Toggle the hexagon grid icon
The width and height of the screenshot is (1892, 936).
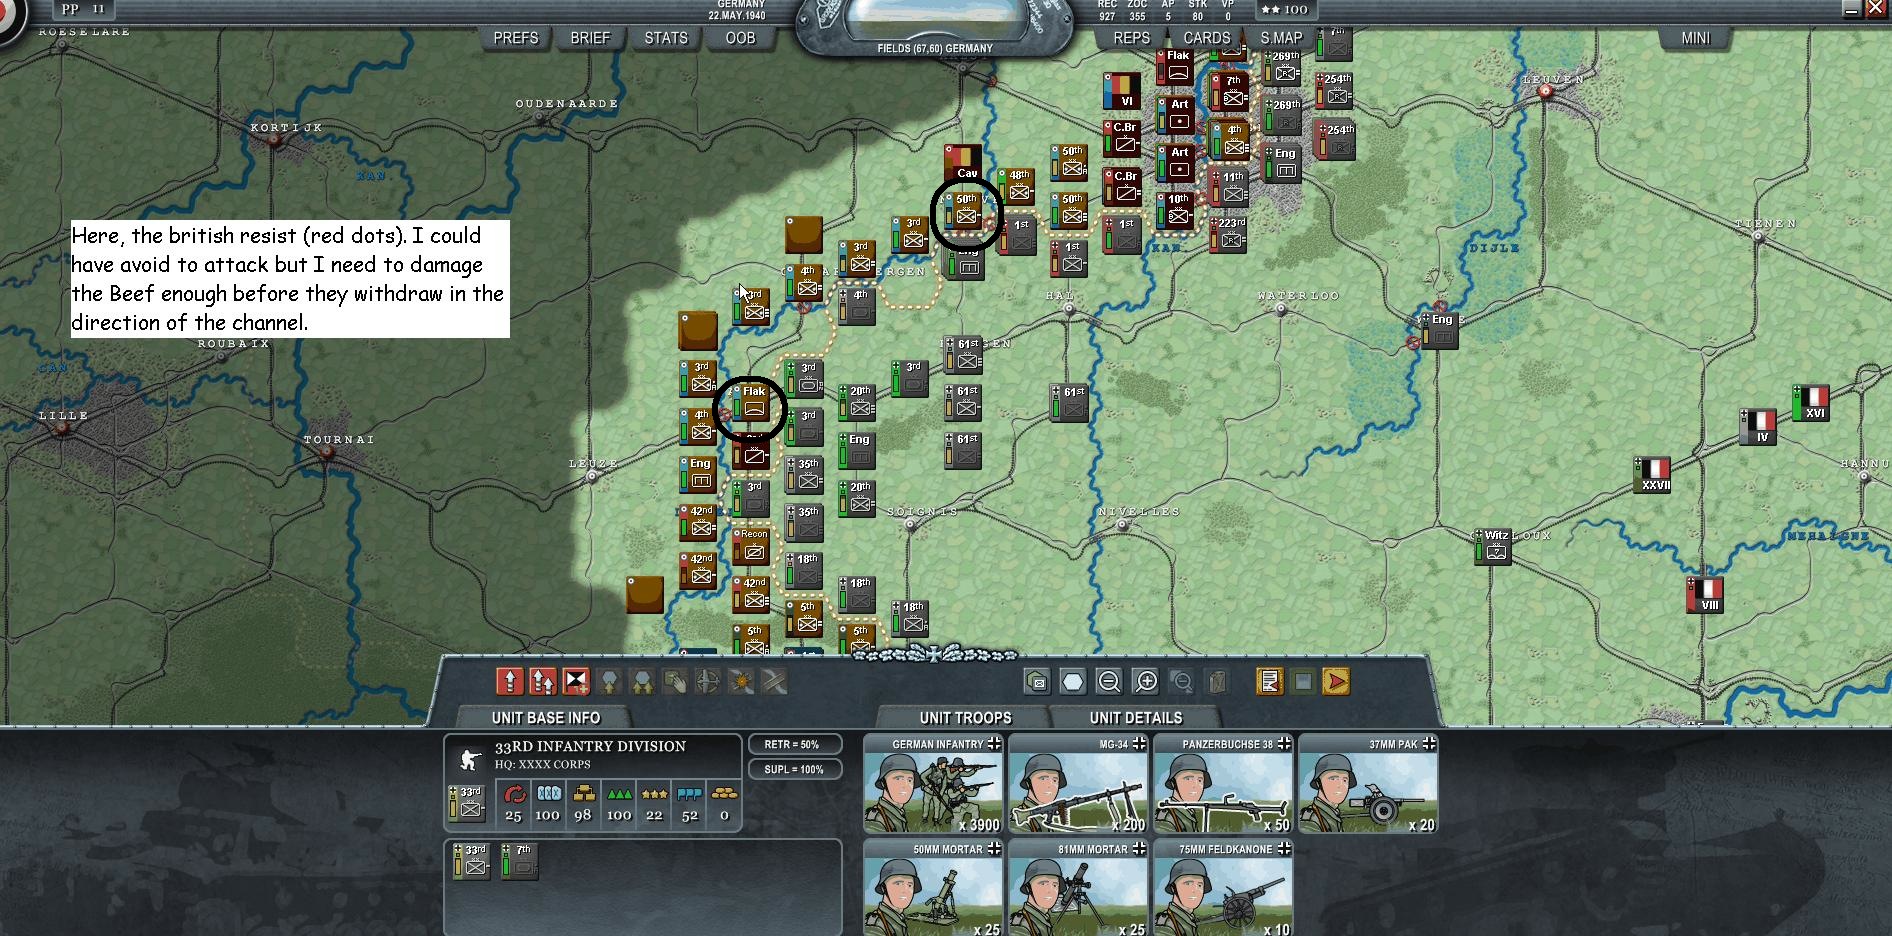tap(1073, 682)
